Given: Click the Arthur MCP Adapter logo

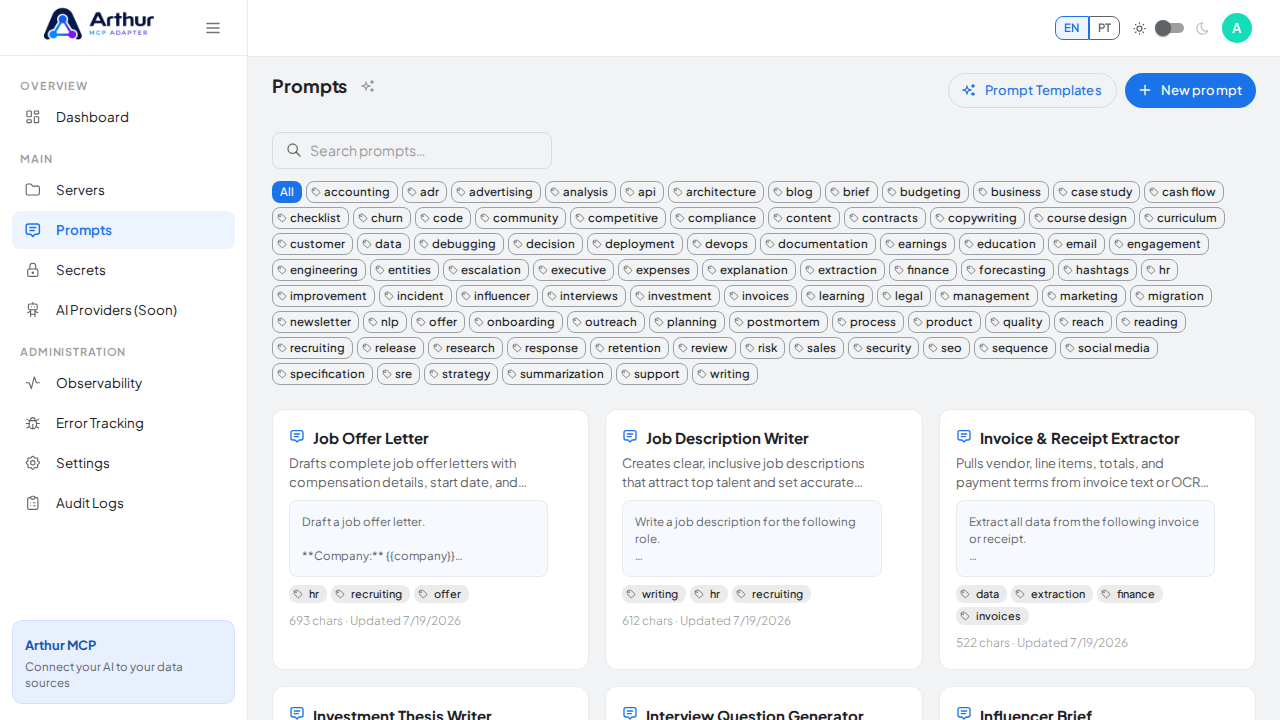Looking at the screenshot, I should (x=98, y=24).
